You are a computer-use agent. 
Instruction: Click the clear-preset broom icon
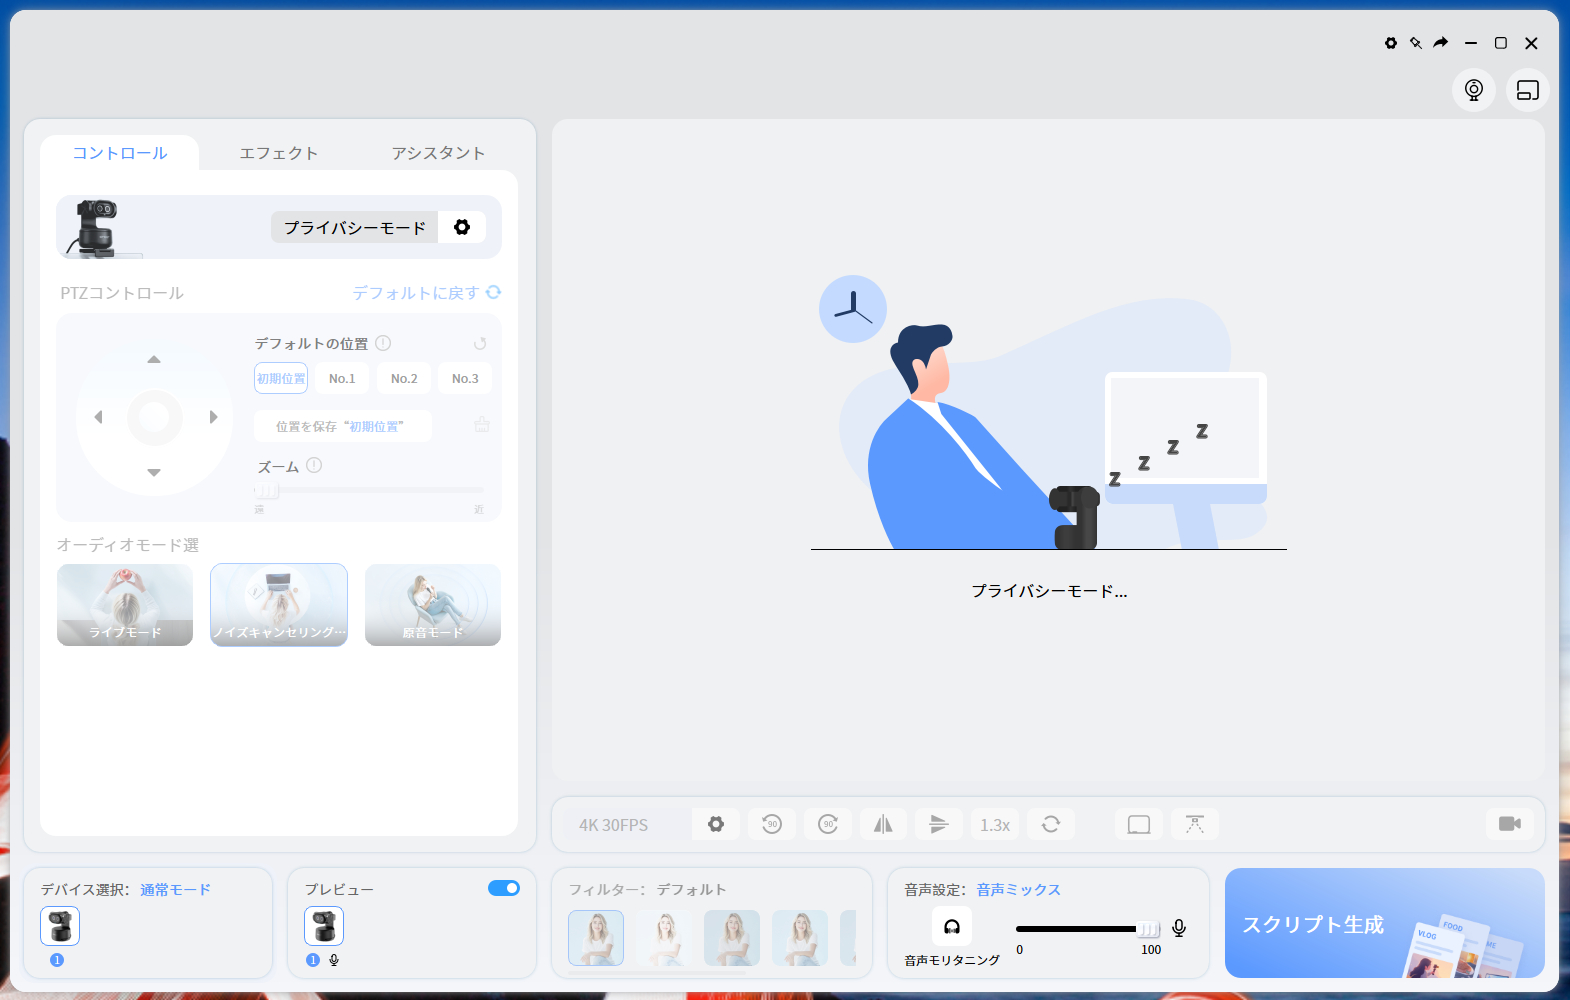(x=482, y=425)
